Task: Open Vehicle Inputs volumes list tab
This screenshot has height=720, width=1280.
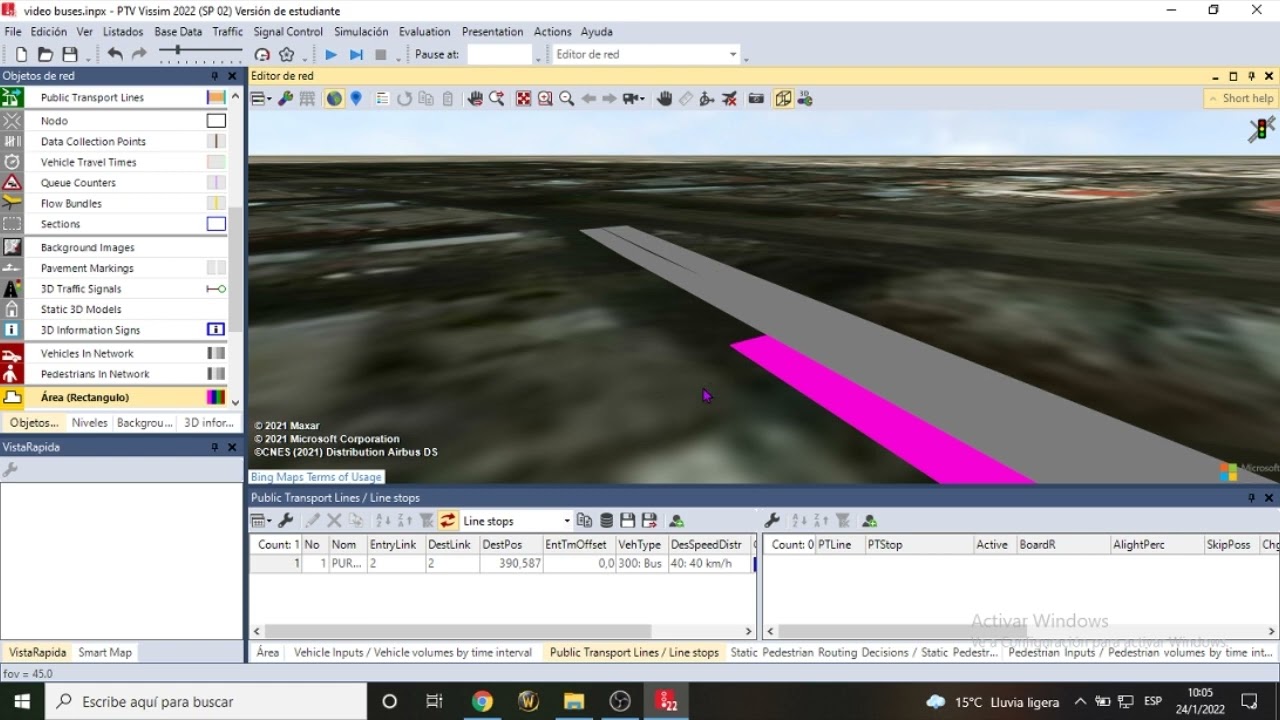Action: (413, 653)
